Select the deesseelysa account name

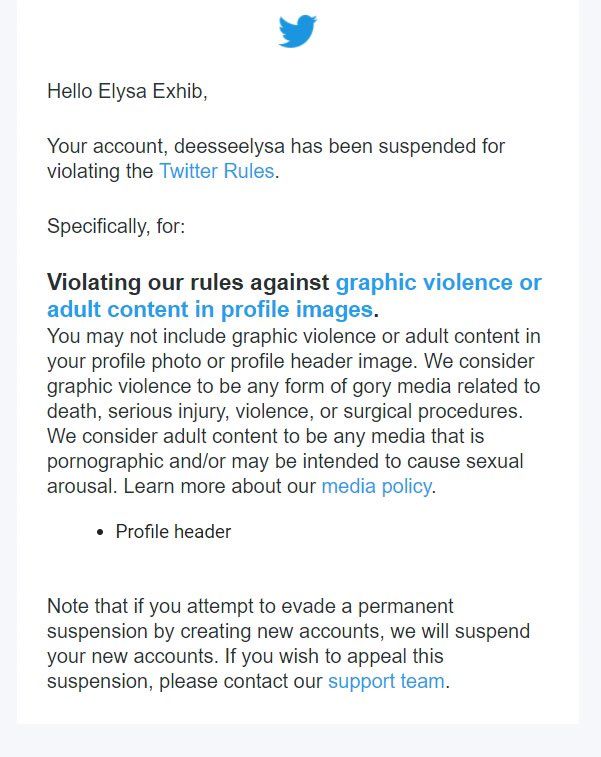229,146
